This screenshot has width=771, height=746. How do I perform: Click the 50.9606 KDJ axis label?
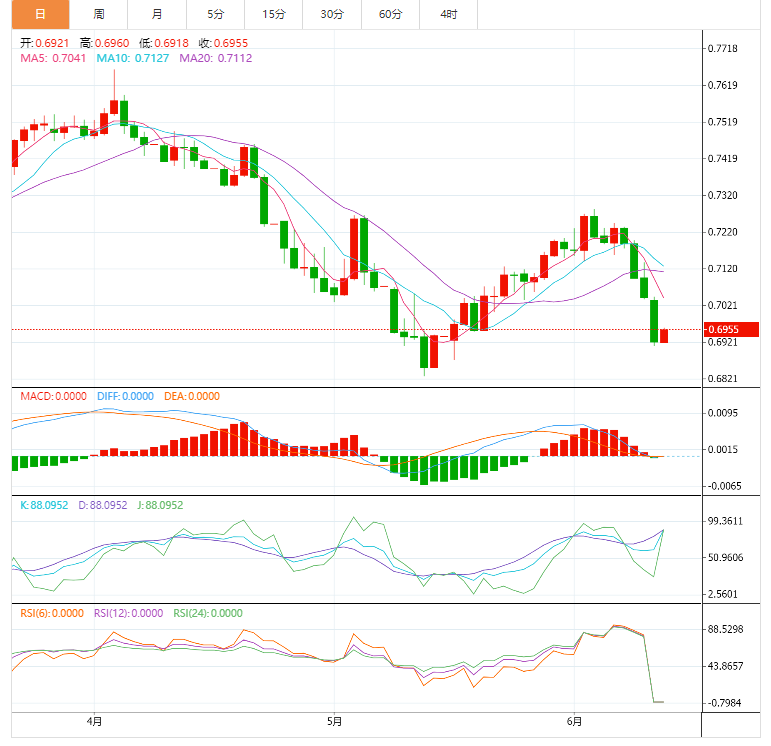pyautogui.click(x=725, y=558)
